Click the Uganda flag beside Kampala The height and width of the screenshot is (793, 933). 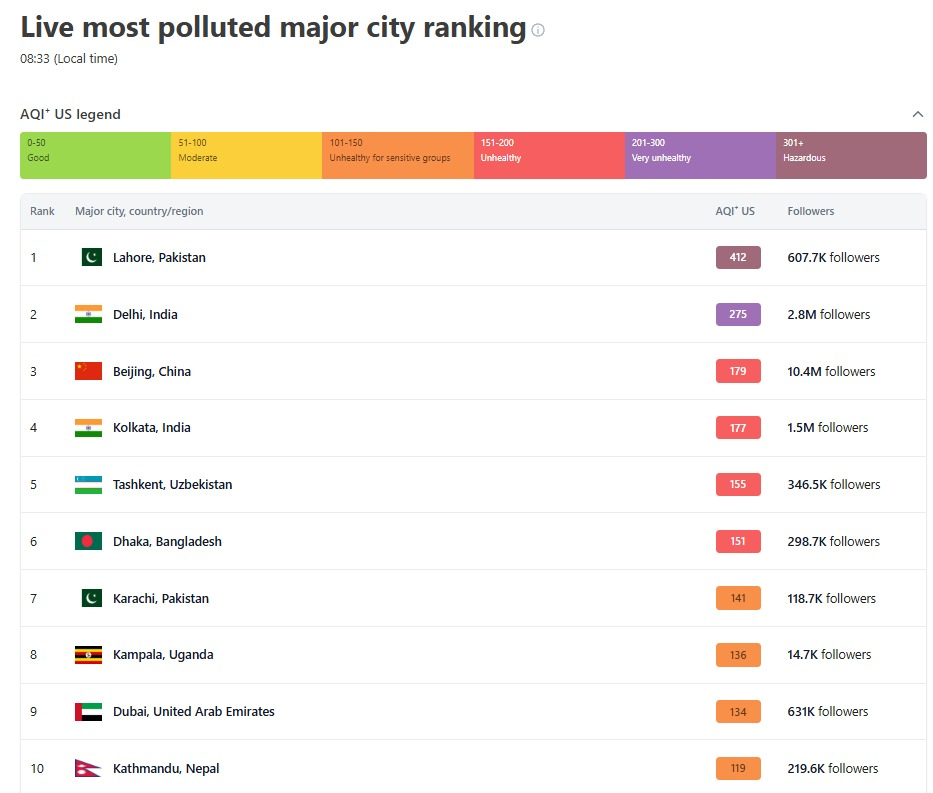click(x=88, y=655)
